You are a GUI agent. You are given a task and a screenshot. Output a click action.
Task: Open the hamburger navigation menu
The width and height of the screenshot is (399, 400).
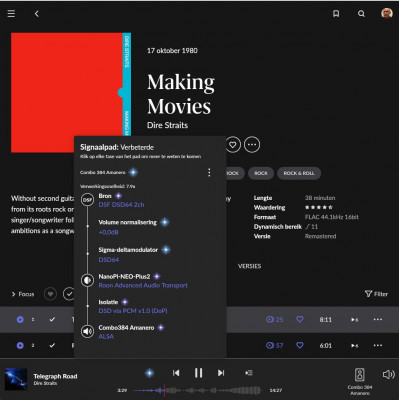11,14
